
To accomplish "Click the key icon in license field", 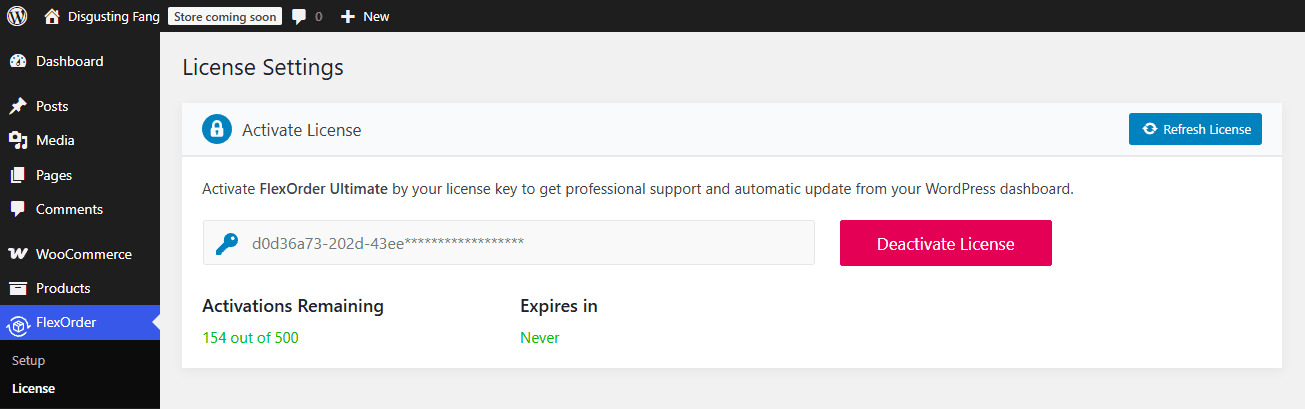I will tap(227, 243).
